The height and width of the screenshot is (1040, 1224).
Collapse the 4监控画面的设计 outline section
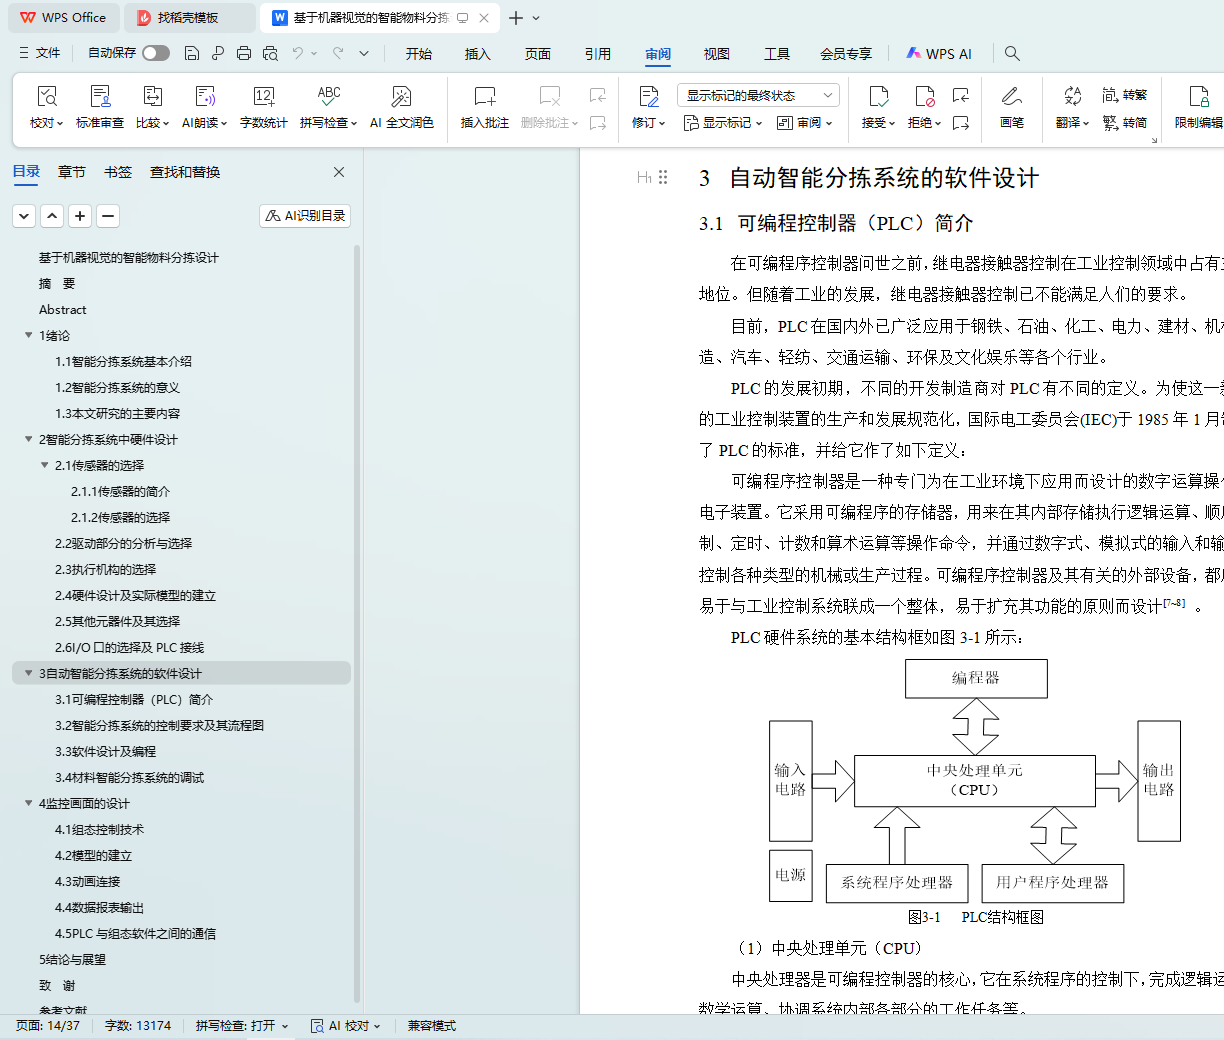point(29,803)
